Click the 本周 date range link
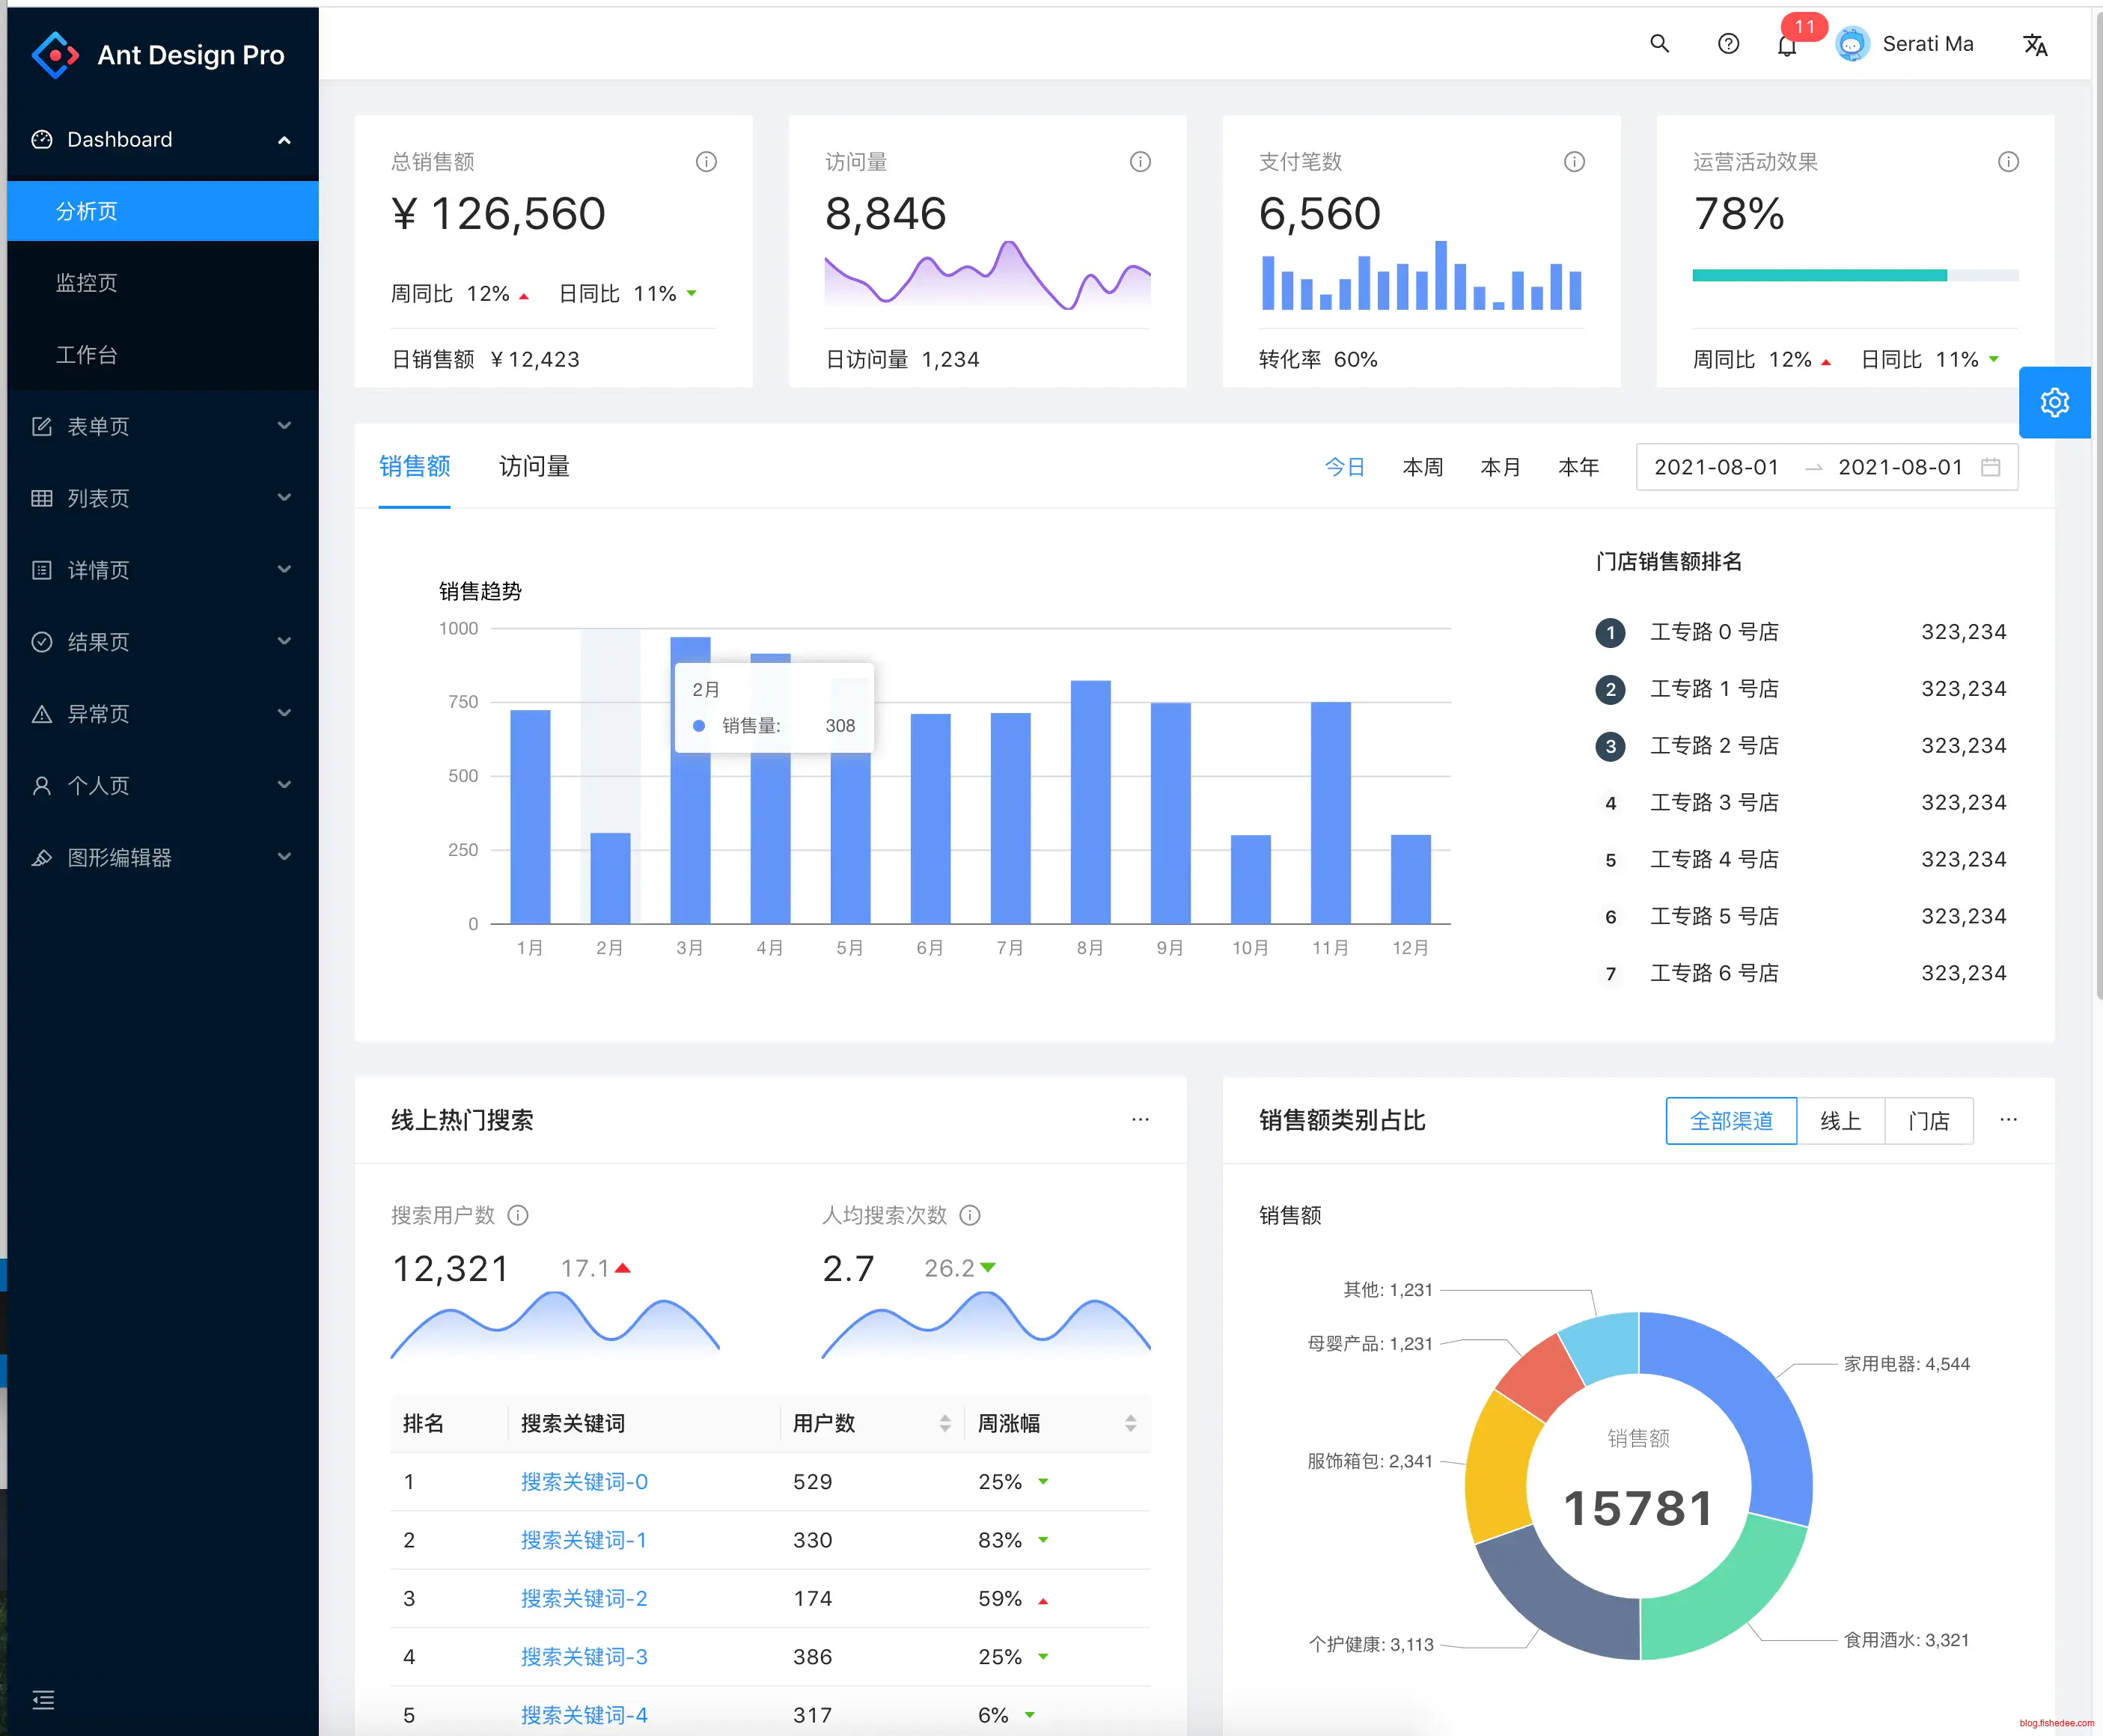Viewport: 2103px width, 1736px height. (x=1422, y=467)
